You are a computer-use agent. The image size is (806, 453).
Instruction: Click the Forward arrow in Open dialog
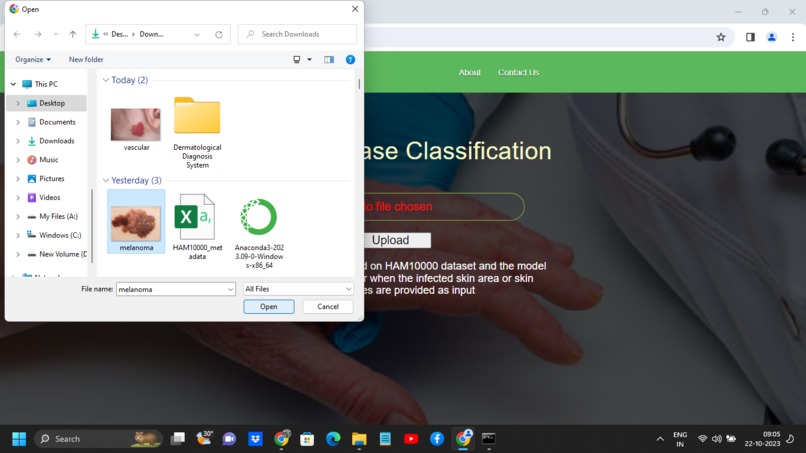(x=38, y=34)
